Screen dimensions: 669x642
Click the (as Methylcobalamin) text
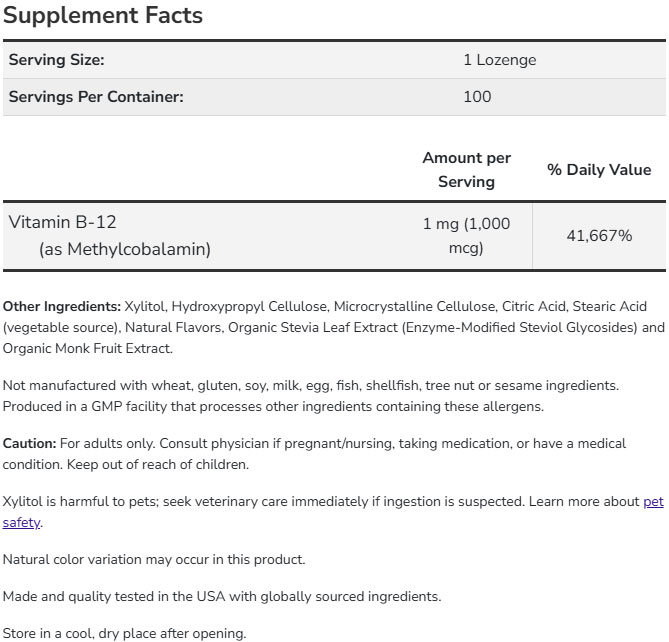point(125,249)
